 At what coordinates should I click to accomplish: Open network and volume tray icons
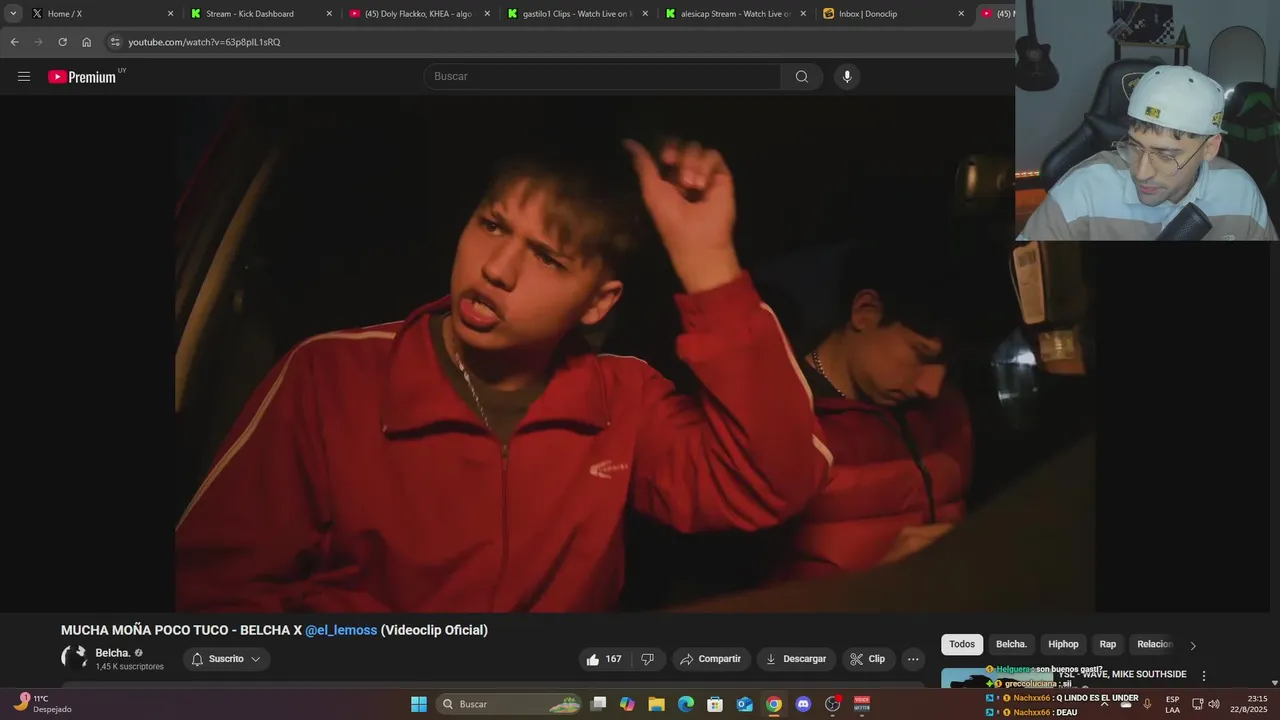point(1205,704)
